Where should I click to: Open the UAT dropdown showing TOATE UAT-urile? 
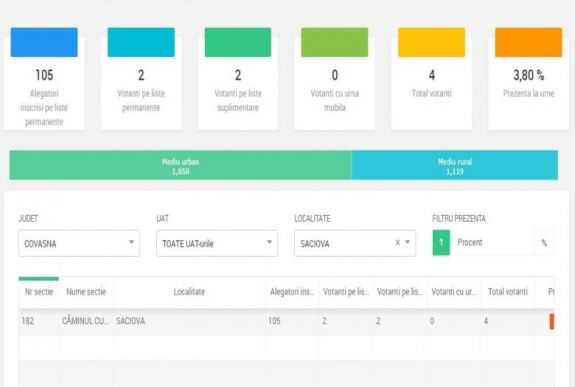(217, 243)
